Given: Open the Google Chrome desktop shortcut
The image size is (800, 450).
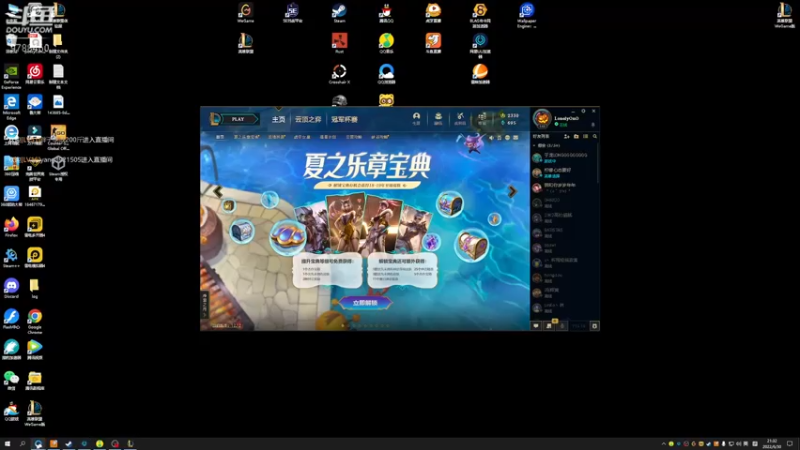Looking at the screenshot, I should 35,321.
